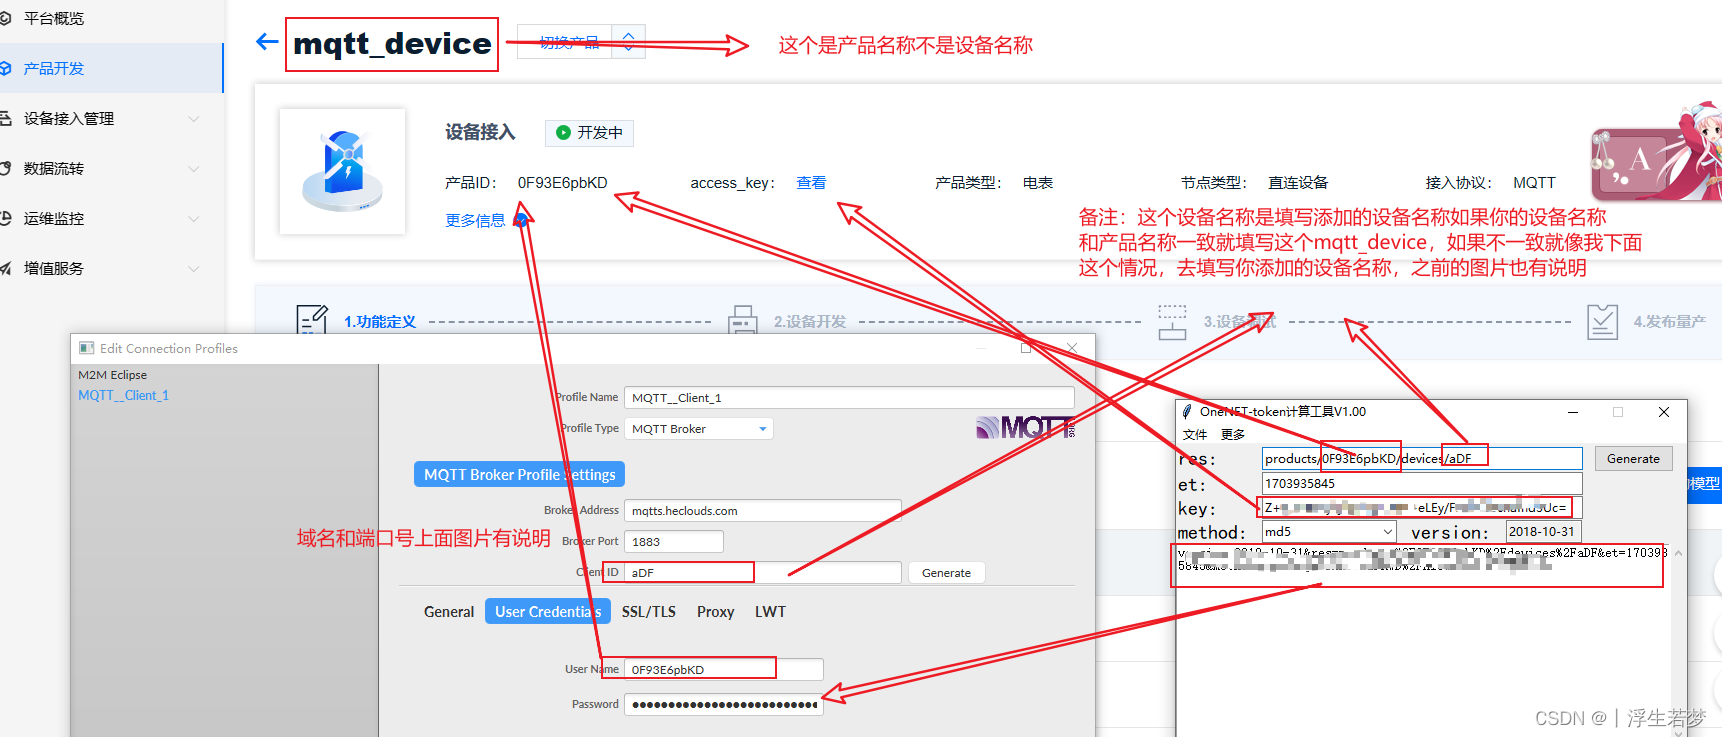Click the version field 2018-10-31

coord(1543,531)
